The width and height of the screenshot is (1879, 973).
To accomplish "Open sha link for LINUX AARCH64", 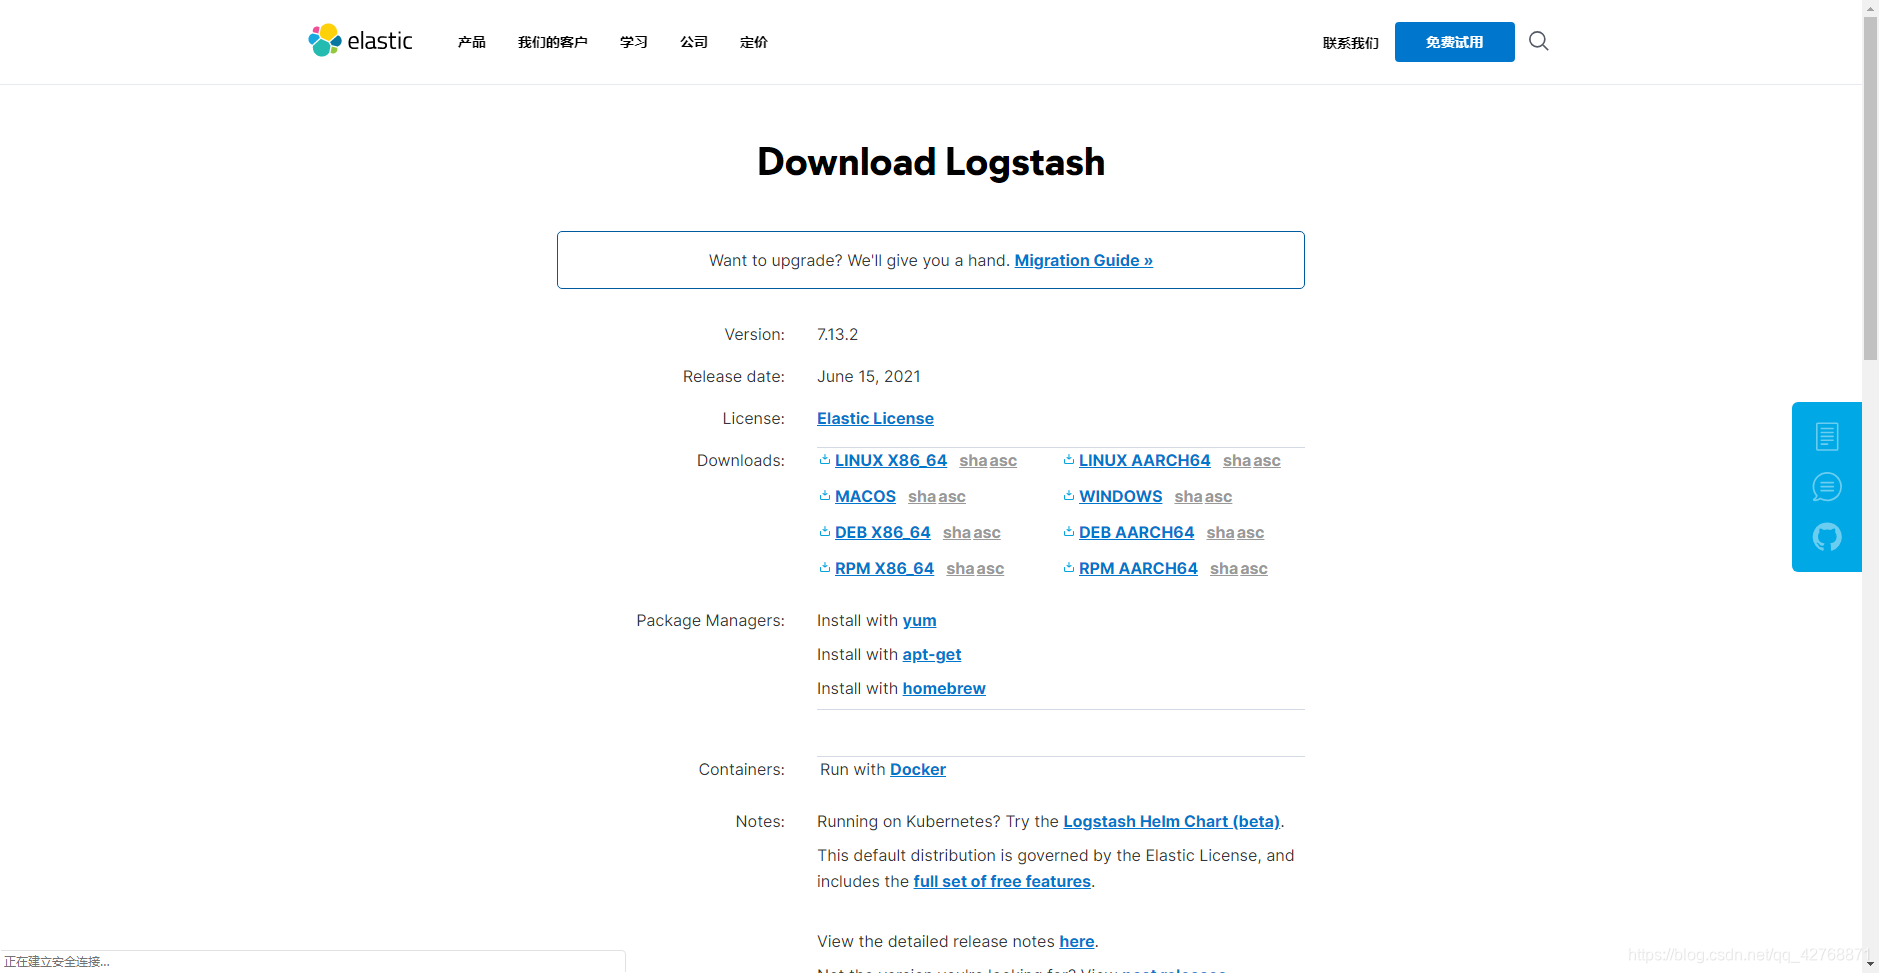I will [1237, 460].
